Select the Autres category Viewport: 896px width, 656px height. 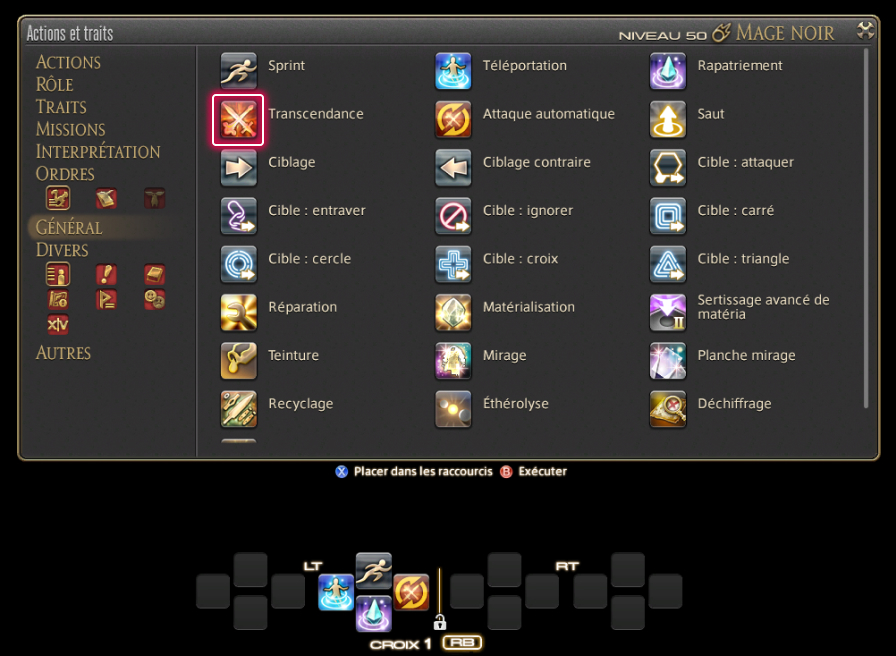point(63,353)
